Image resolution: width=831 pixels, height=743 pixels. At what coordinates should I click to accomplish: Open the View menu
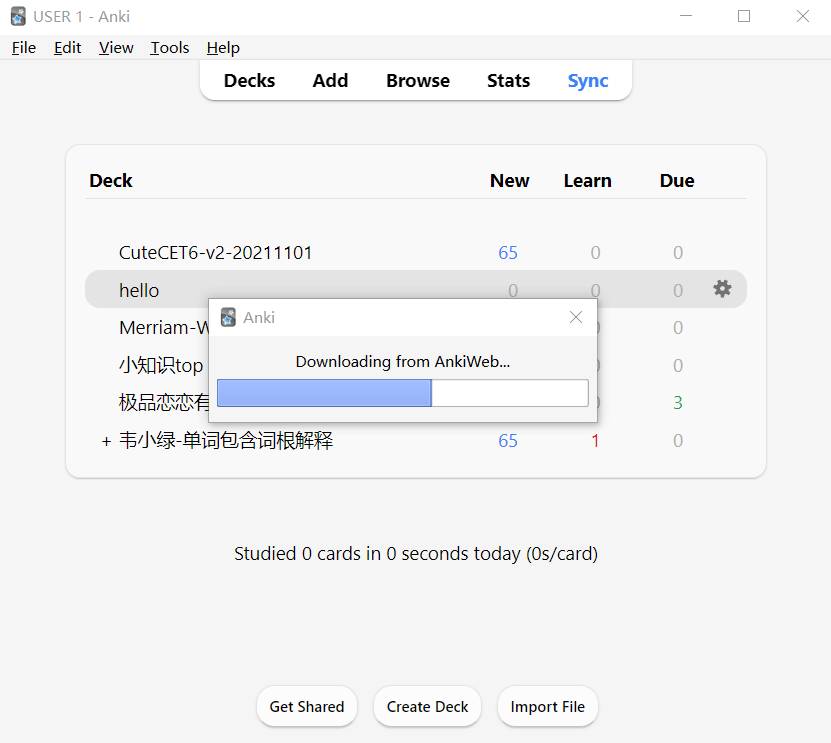point(116,48)
